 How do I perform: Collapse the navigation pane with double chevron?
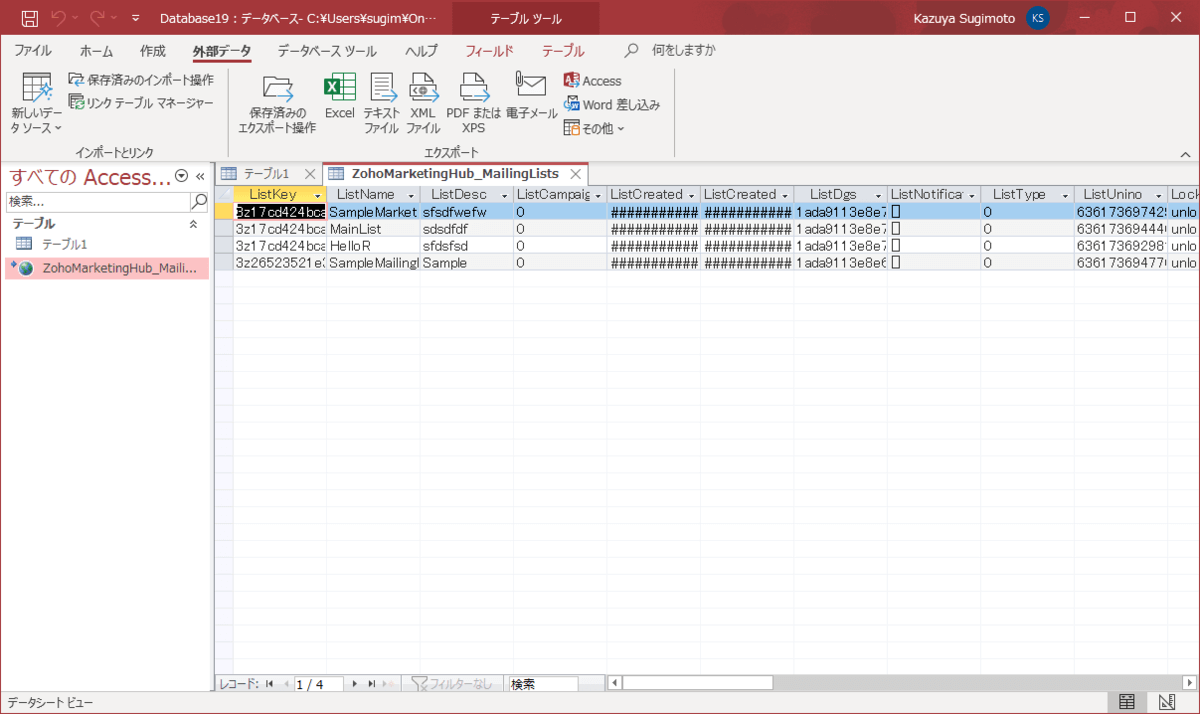click(200, 176)
